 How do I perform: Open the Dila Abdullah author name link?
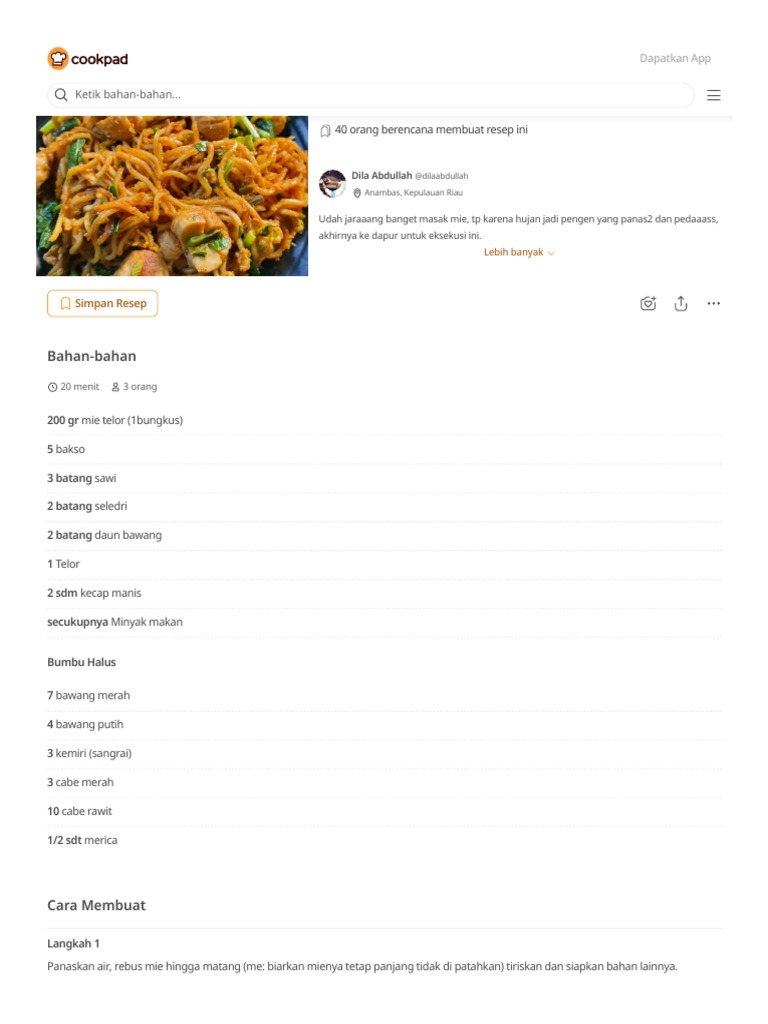coord(381,175)
